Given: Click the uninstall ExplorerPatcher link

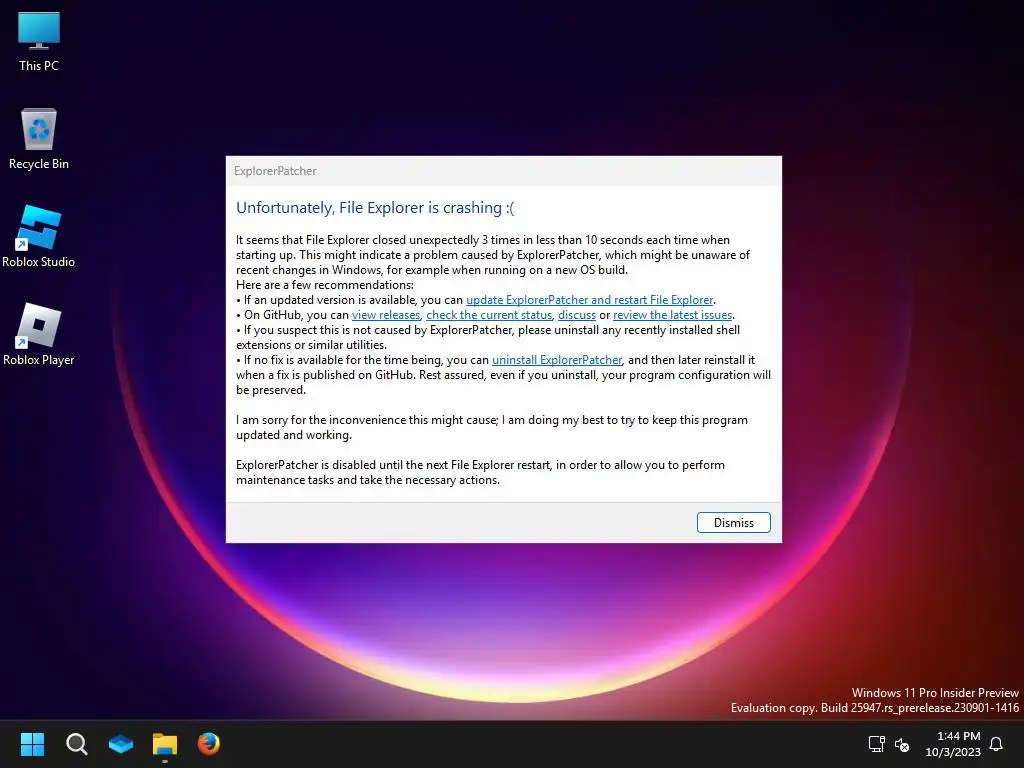Looking at the screenshot, I should point(557,360).
